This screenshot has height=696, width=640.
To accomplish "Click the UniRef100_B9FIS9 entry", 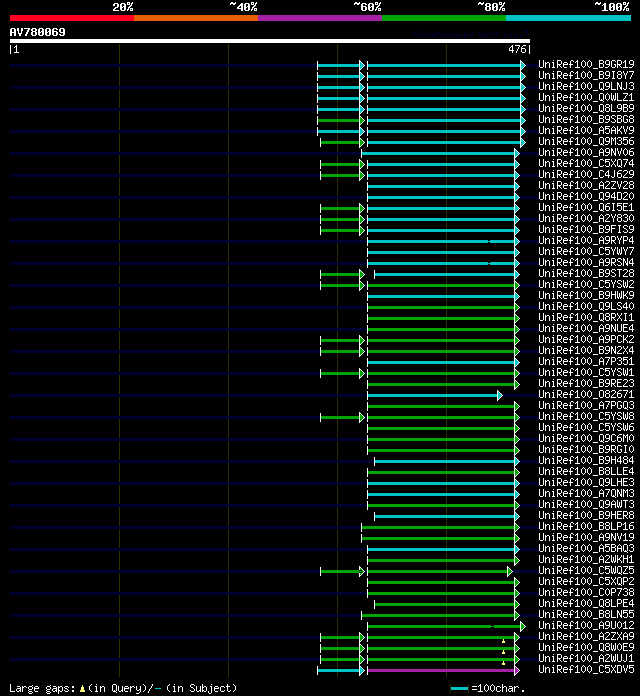I will coord(586,230).
